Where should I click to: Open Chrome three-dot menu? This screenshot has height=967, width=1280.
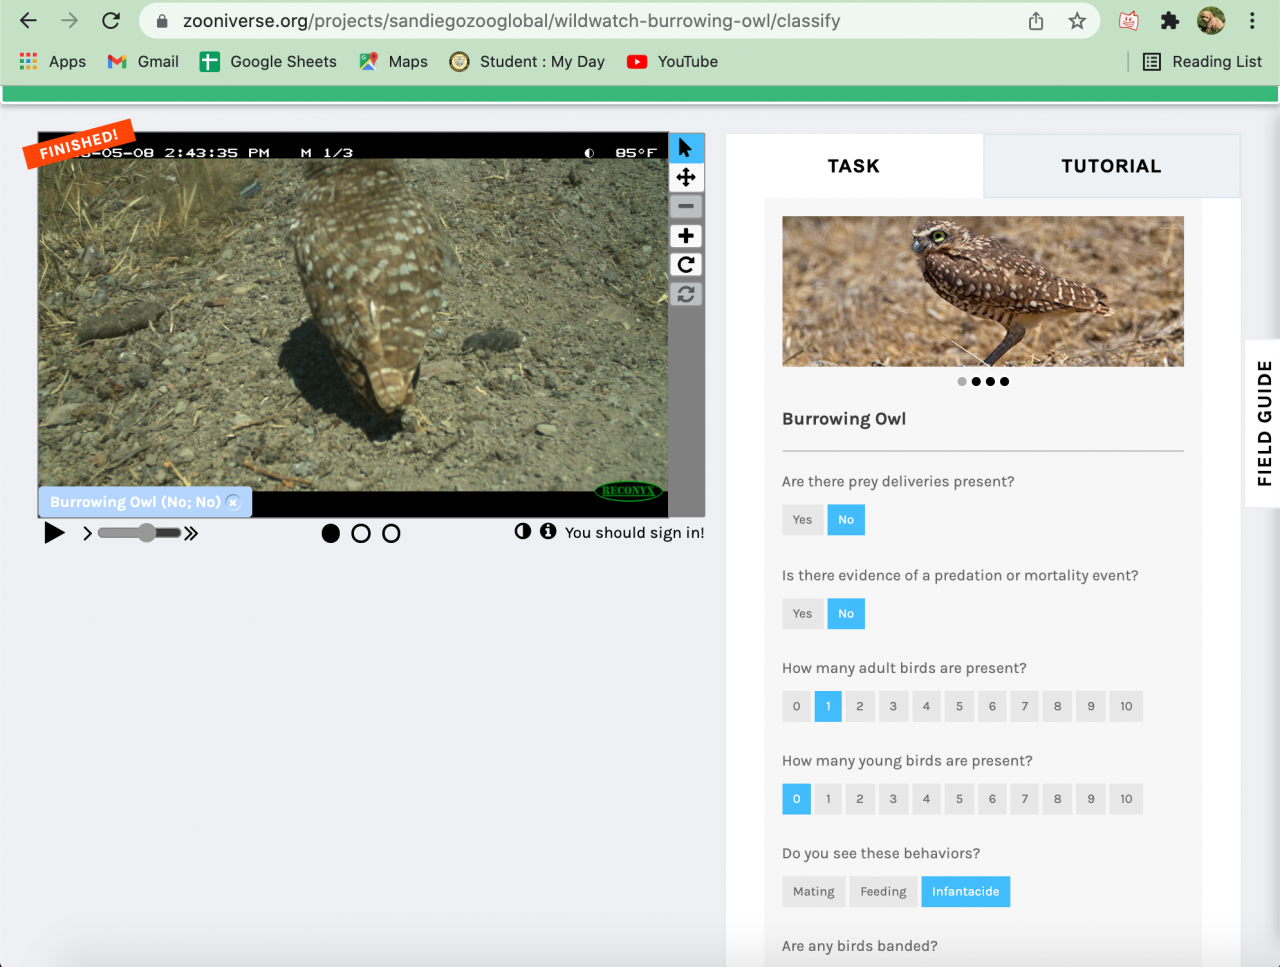pos(1252,20)
